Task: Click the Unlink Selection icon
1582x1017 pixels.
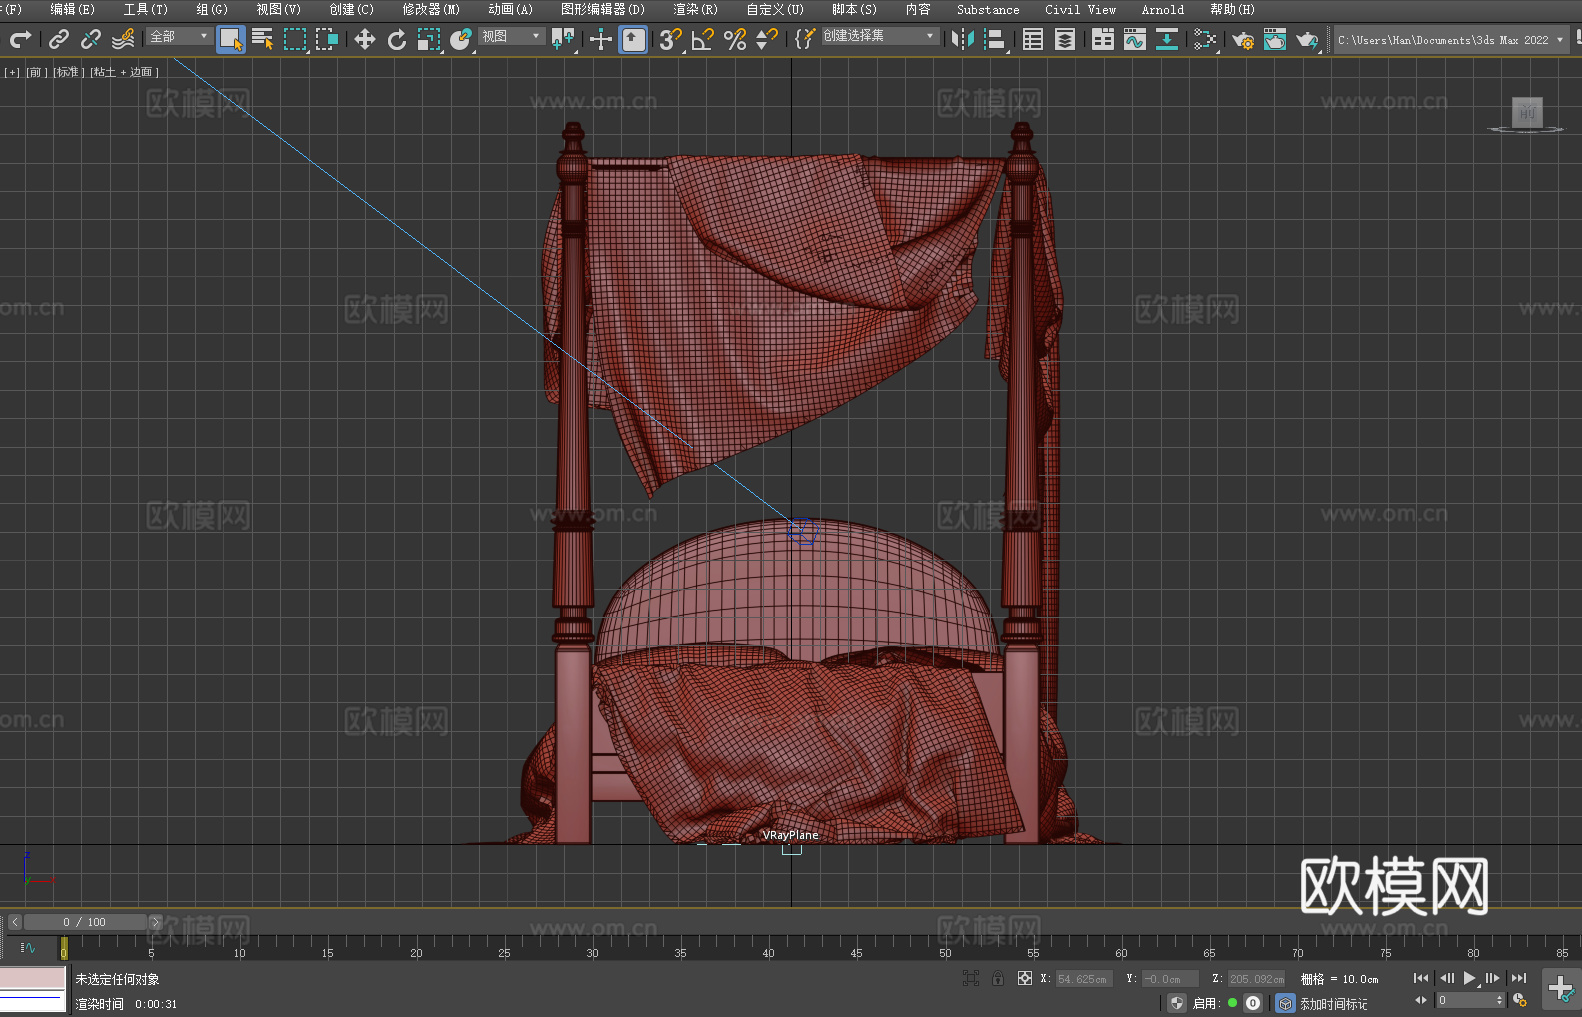Action: [x=91, y=39]
